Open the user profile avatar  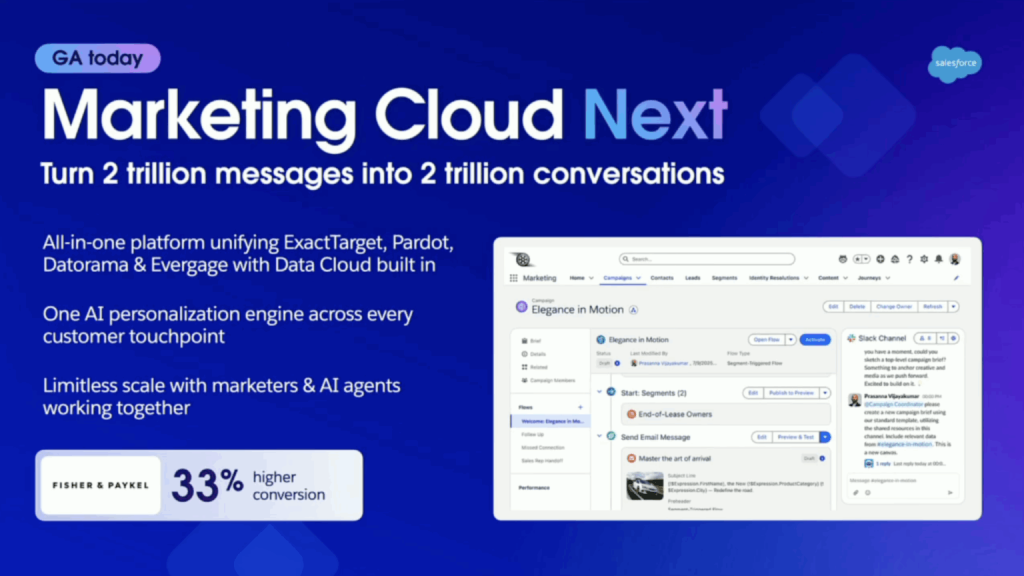(x=955, y=259)
